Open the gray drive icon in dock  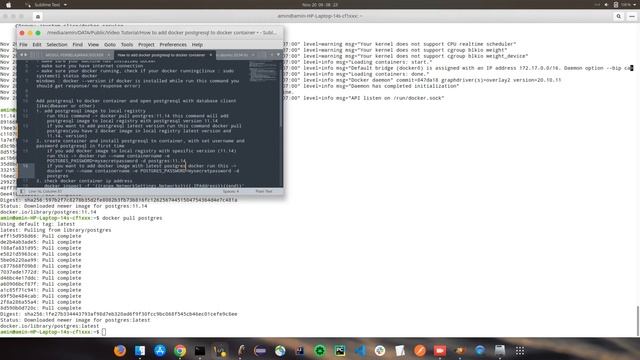point(500,351)
